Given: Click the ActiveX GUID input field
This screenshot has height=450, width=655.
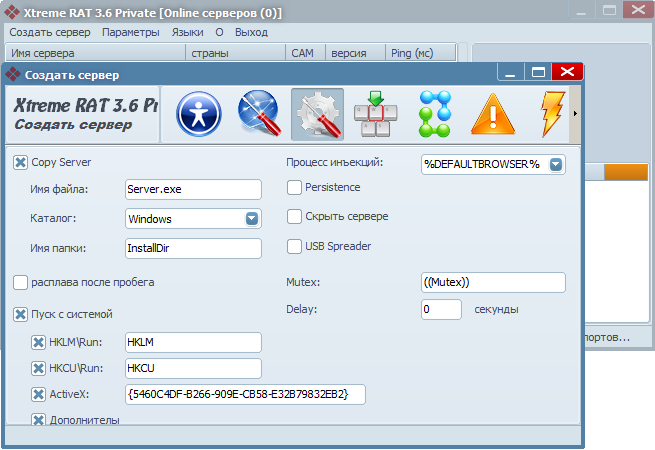Looking at the screenshot, I should click(245, 394).
